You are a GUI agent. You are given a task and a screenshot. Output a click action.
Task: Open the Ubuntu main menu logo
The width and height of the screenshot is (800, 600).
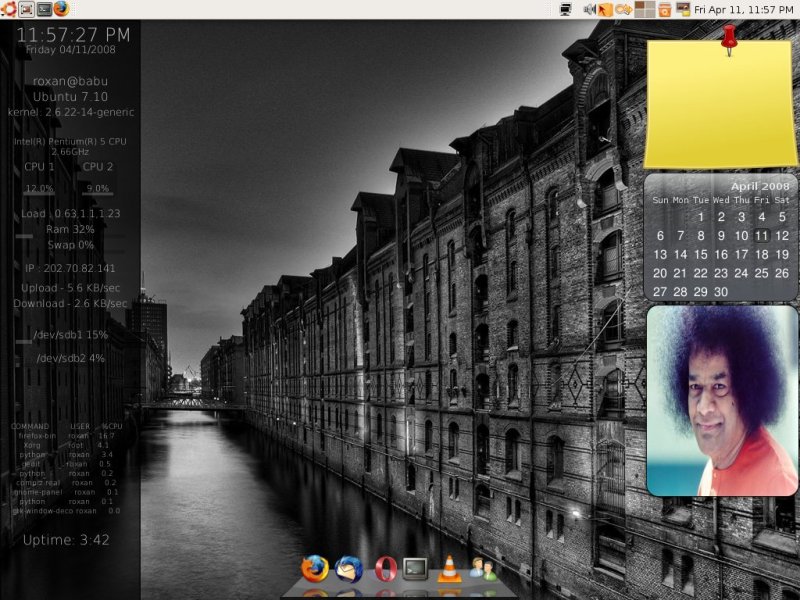[x=8, y=9]
